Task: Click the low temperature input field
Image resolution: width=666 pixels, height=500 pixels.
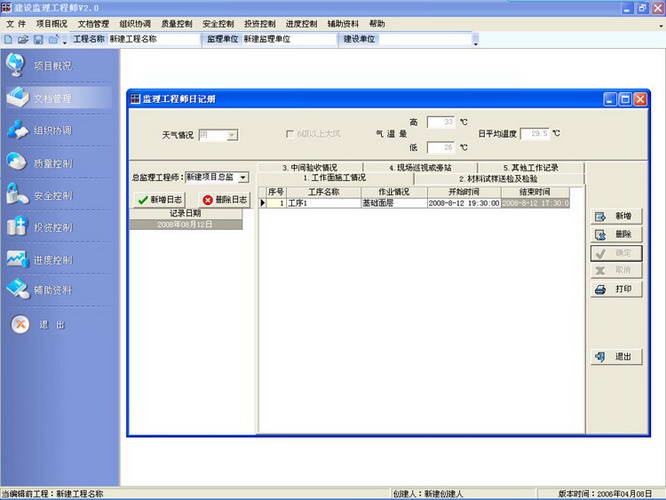Action: click(440, 147)
